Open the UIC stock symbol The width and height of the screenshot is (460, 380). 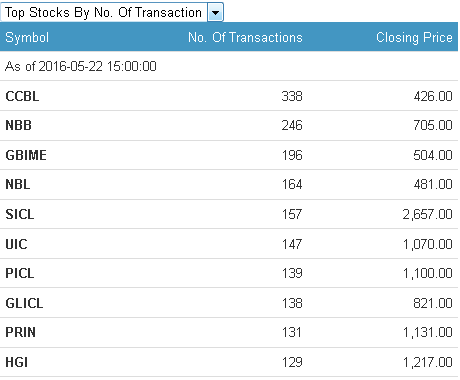click(x=16, y=244)
